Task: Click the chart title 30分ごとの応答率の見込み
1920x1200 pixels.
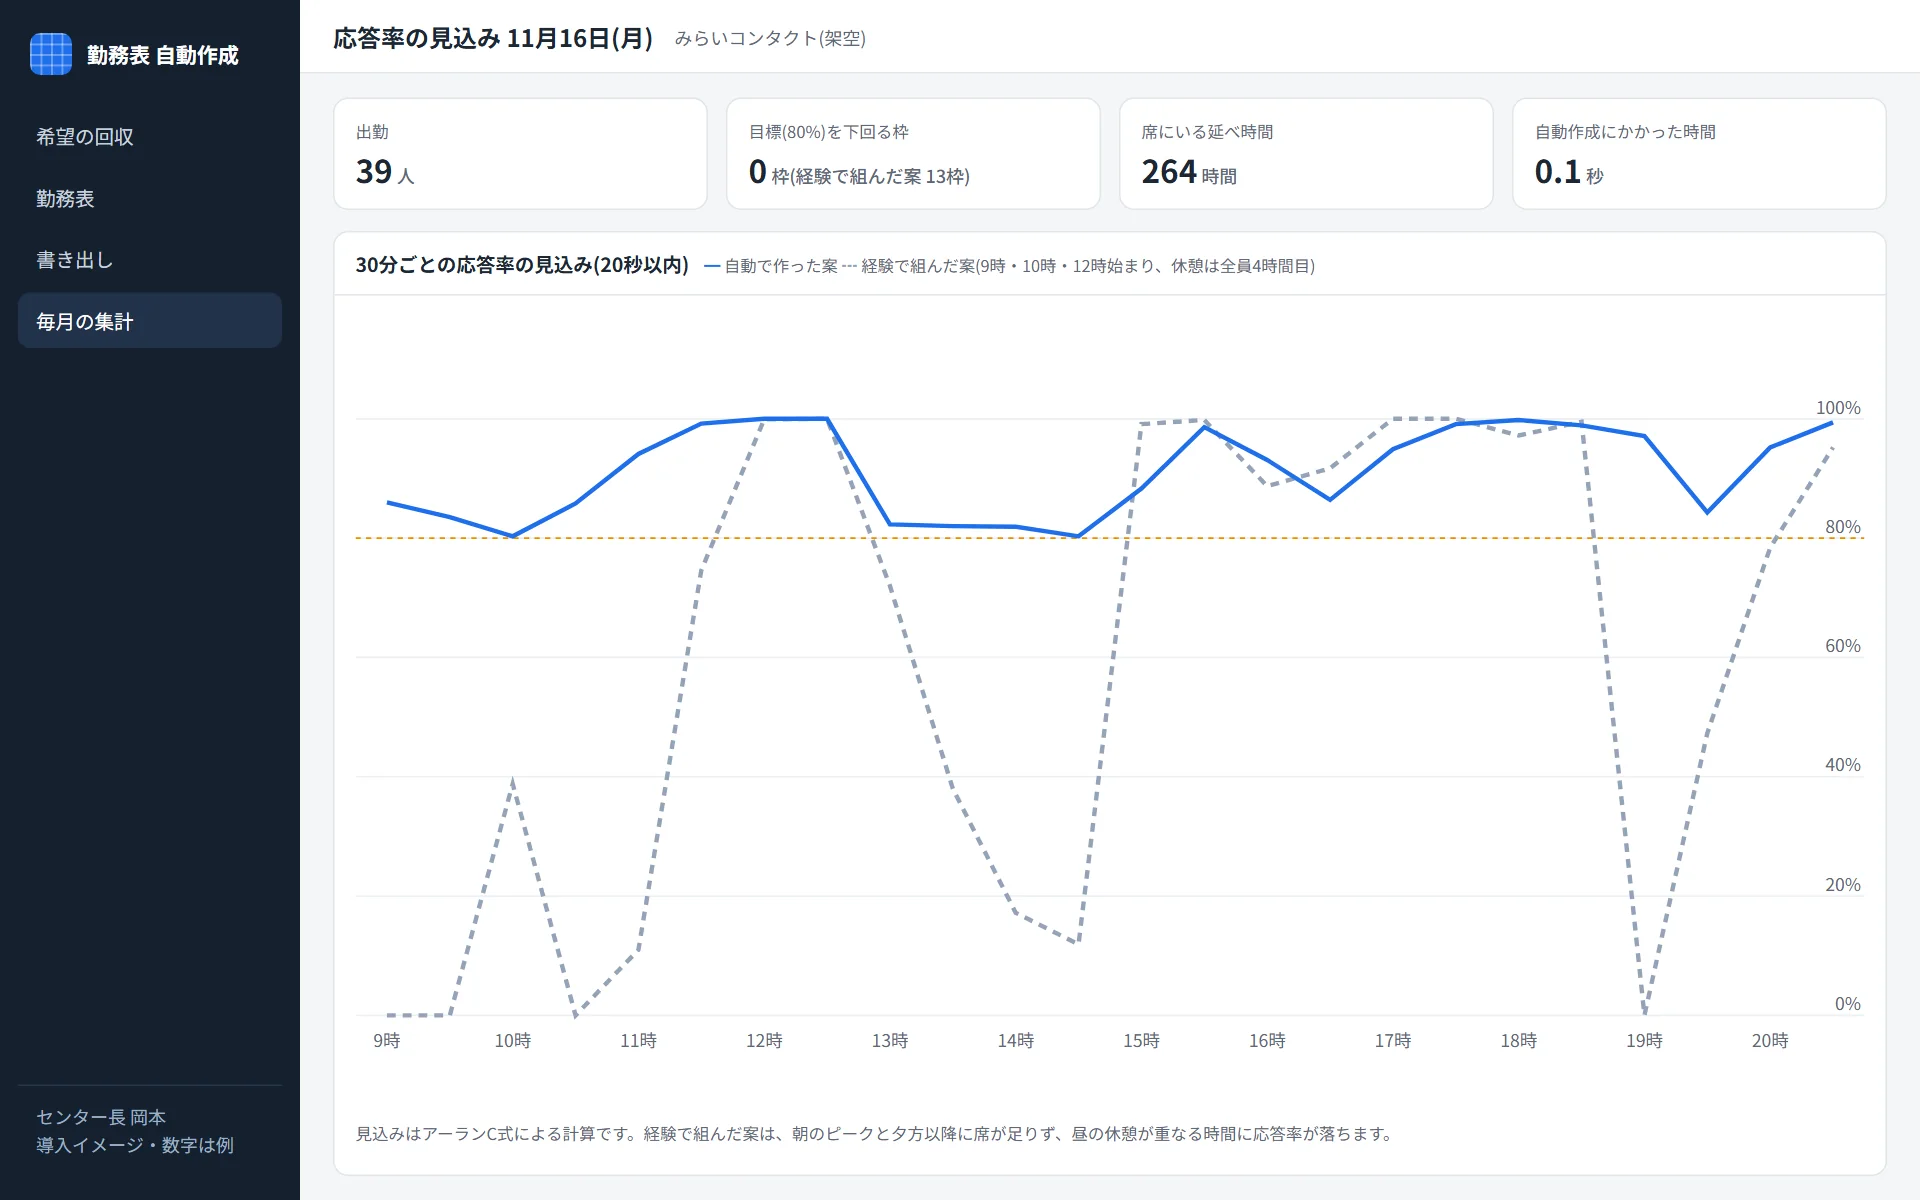Action: [x=522, y=265]
